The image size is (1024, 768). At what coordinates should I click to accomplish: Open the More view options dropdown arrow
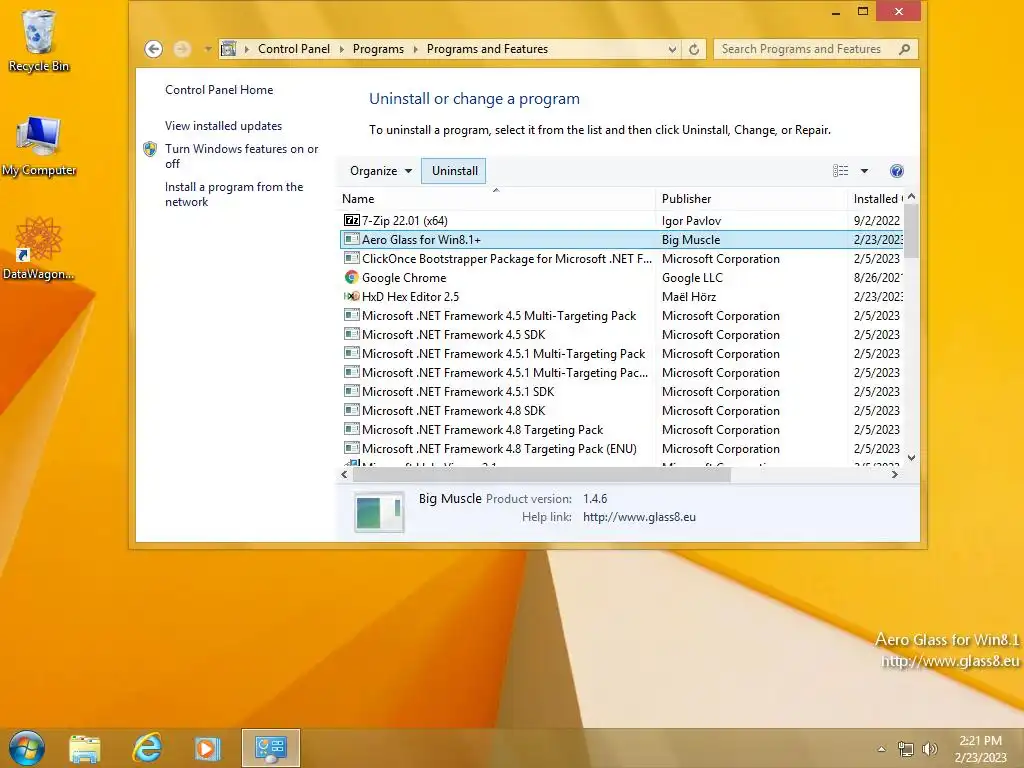tap(864, 171)
